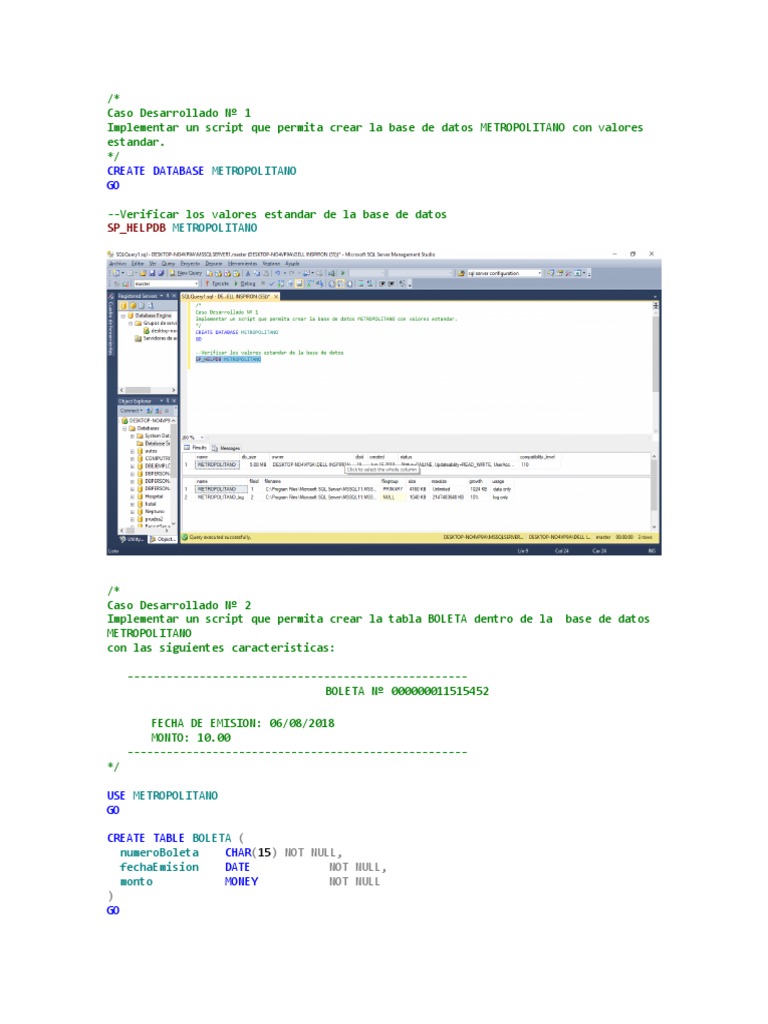Screen dimensions: 768x1024
Task: Click the highlighted SP_HELPDB METROPOLITANO line in the editor
Action: click(228, 359)
